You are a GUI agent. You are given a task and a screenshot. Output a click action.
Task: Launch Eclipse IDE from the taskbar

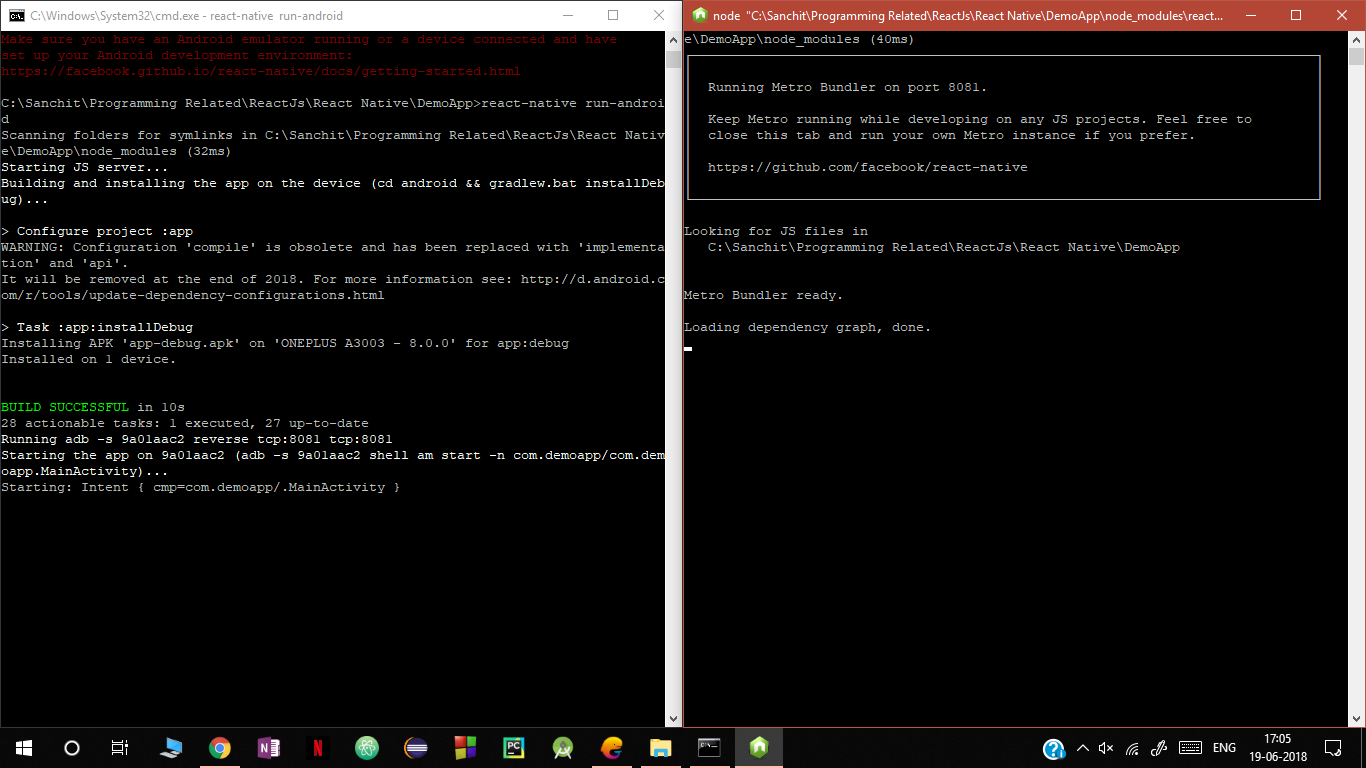[x=416, y=747]
